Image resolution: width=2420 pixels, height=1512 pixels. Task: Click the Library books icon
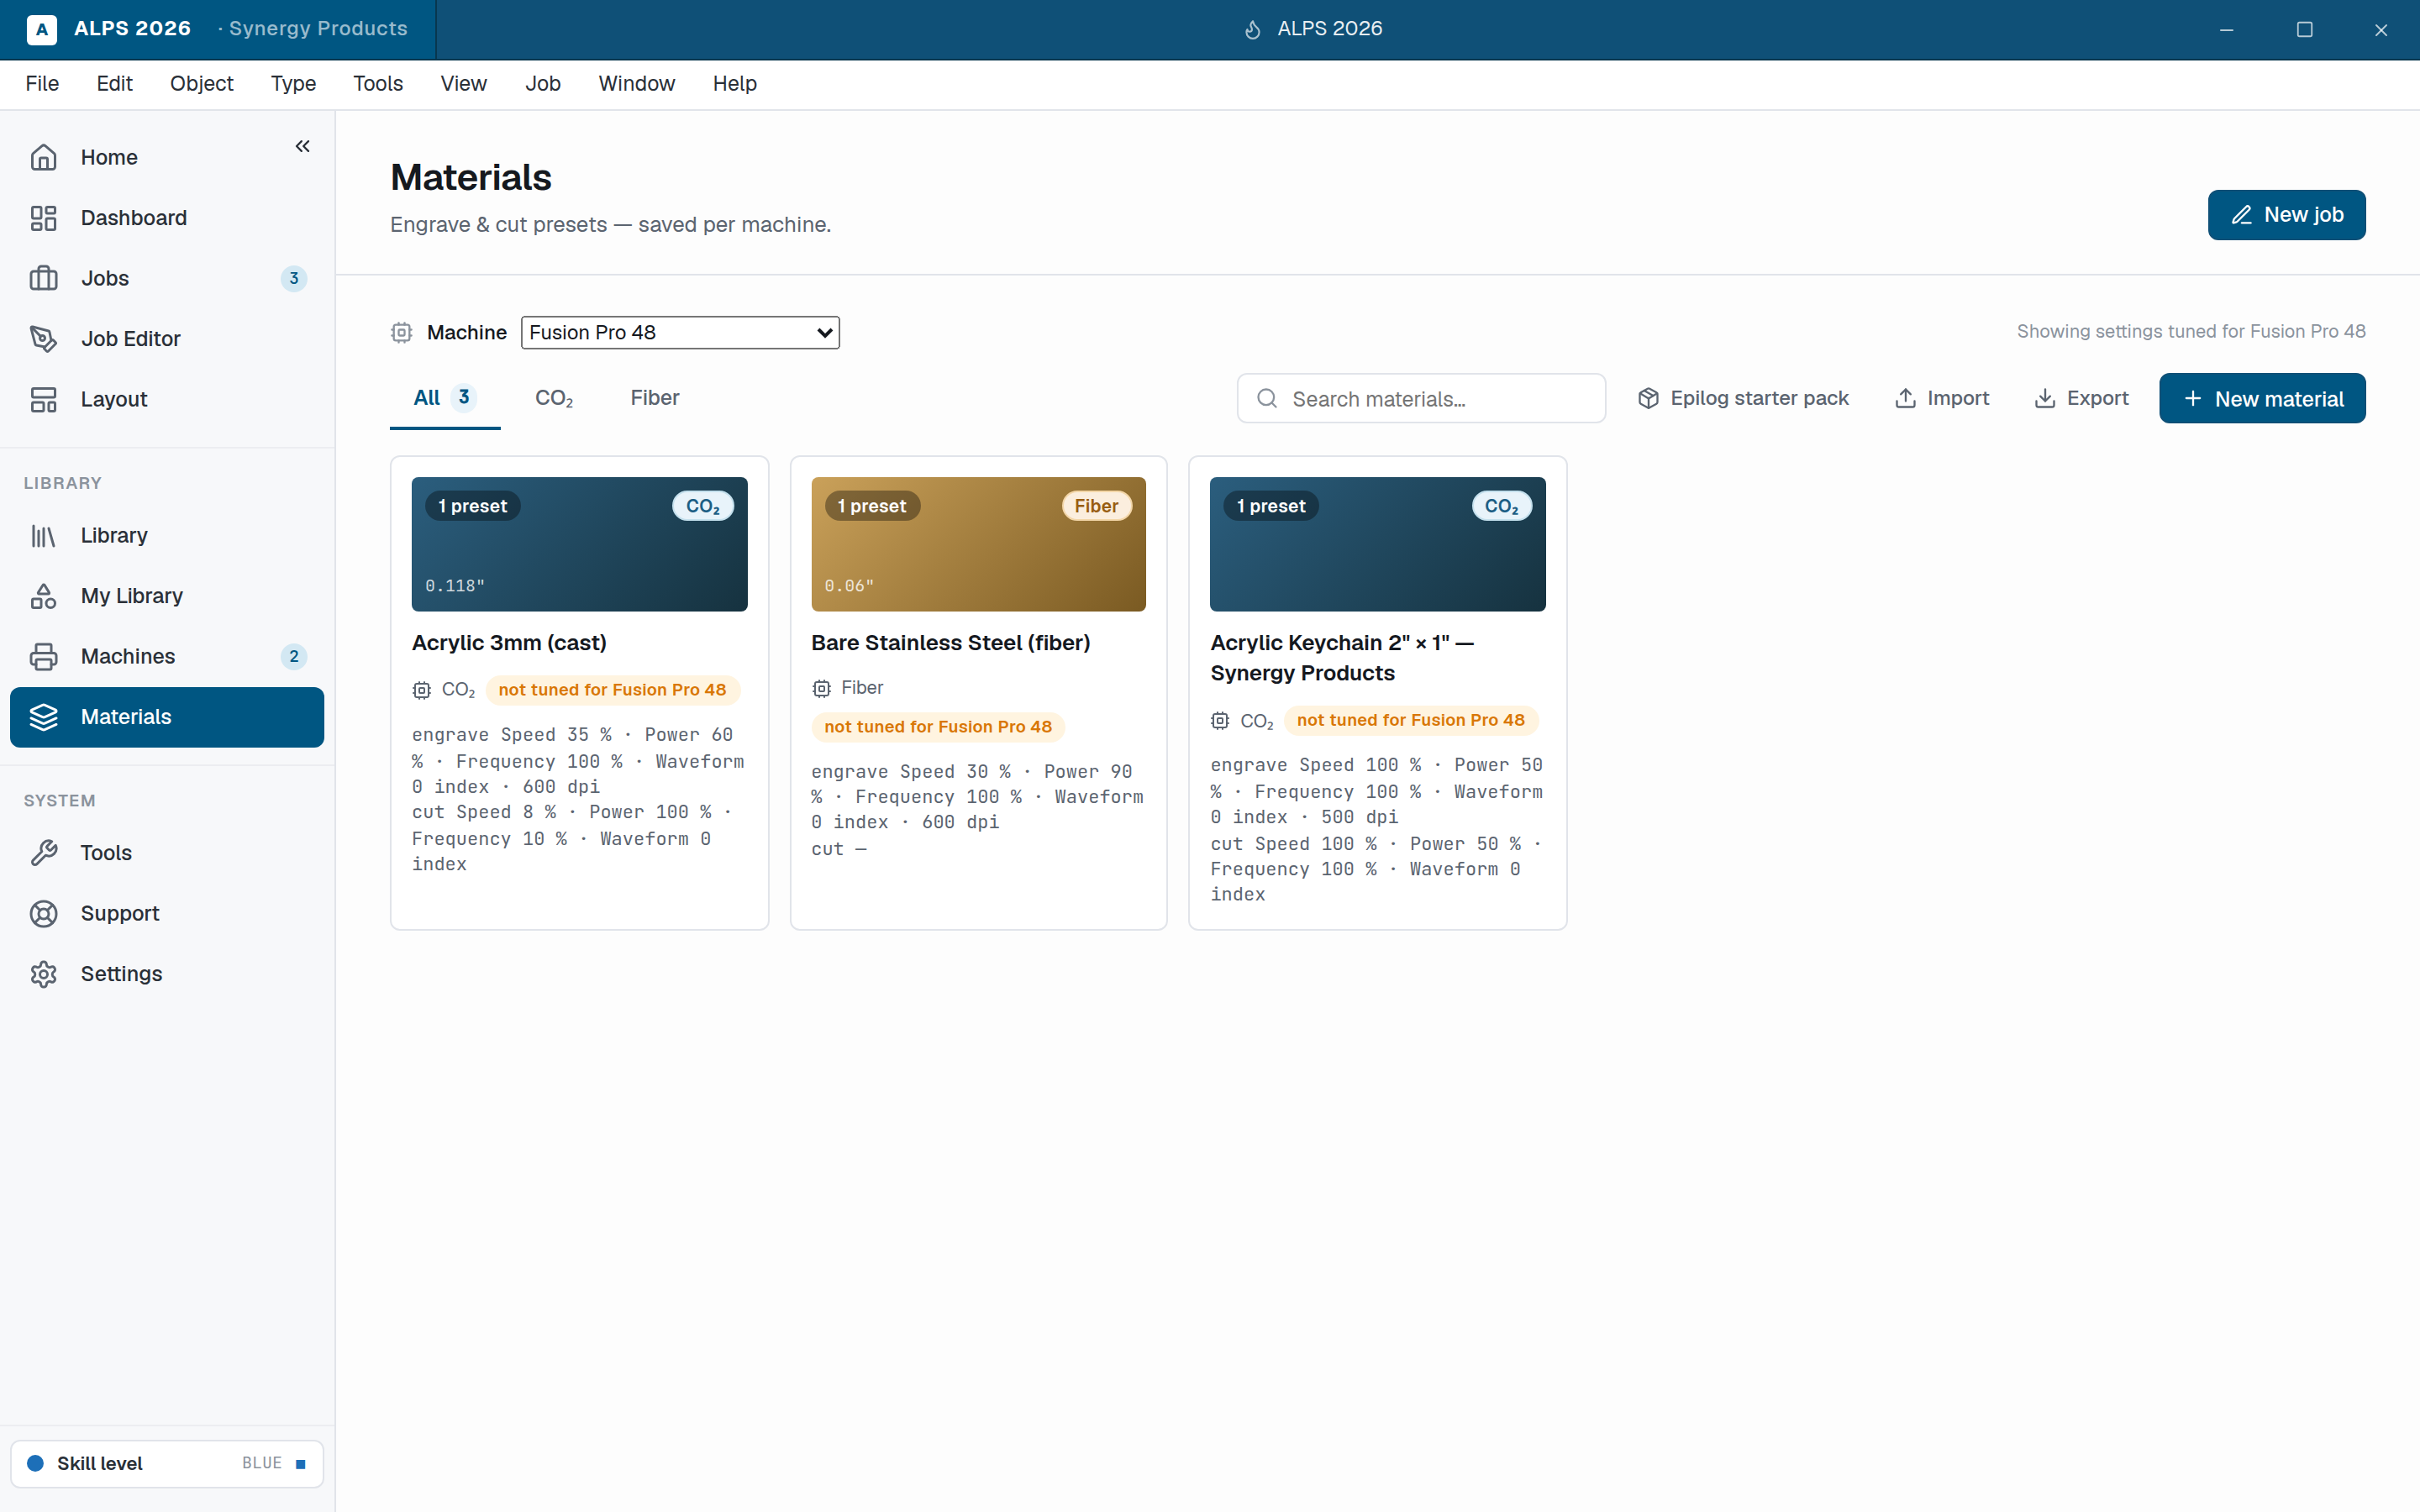[x=43, y=536]
